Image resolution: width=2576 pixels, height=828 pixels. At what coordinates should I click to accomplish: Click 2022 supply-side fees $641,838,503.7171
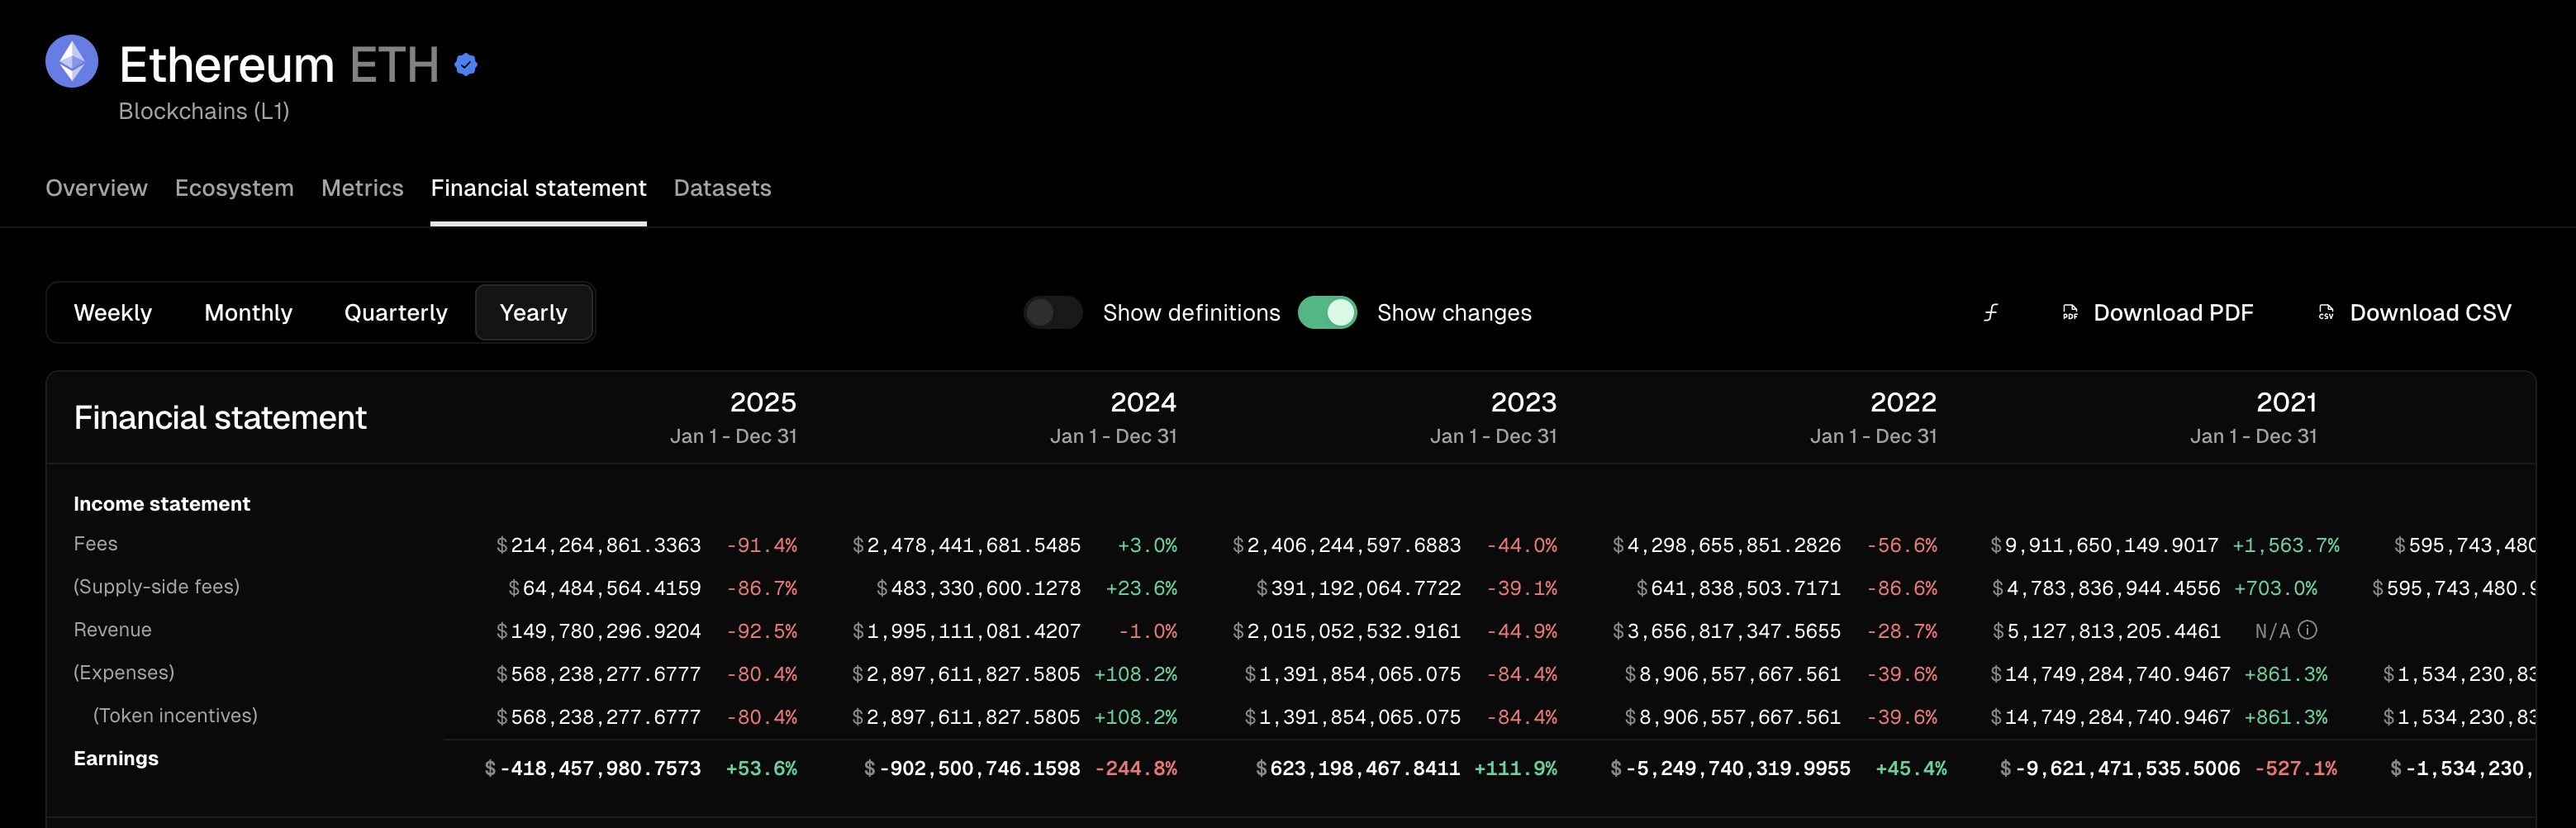[1738, 588]
